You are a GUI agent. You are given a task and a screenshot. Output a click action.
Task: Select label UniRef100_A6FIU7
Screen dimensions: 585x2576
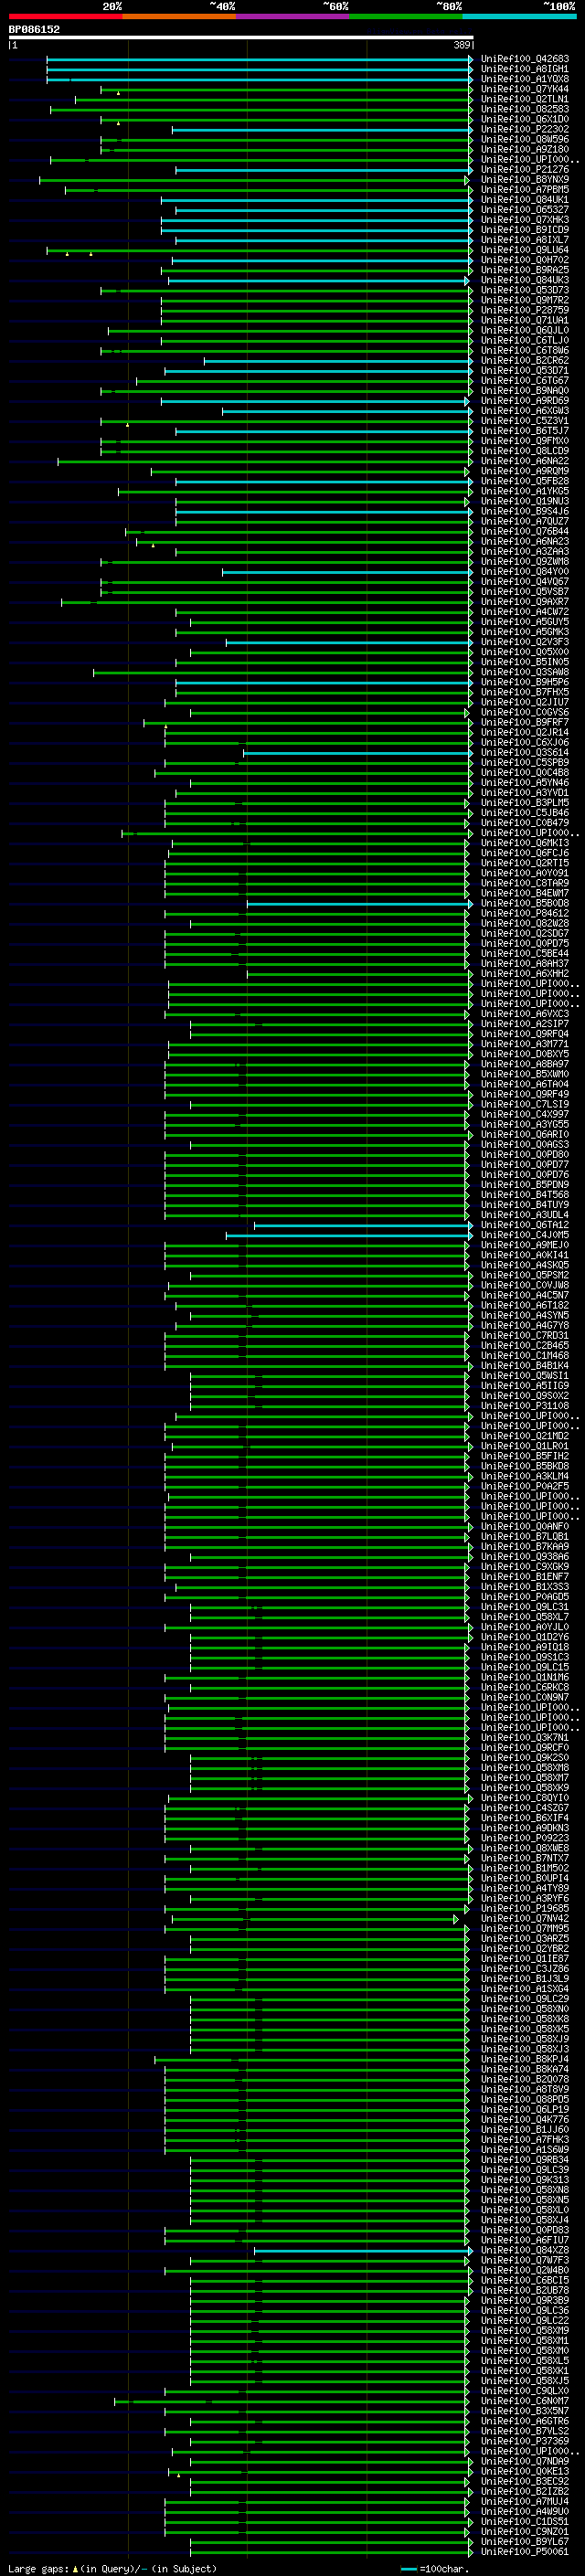(525, 2241)
